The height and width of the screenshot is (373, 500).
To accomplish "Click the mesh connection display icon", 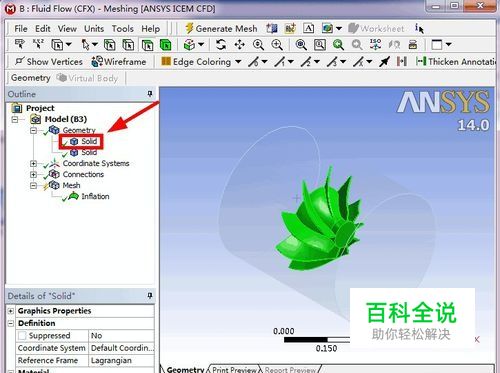I will pyautogui.click(x=402, y=62).
